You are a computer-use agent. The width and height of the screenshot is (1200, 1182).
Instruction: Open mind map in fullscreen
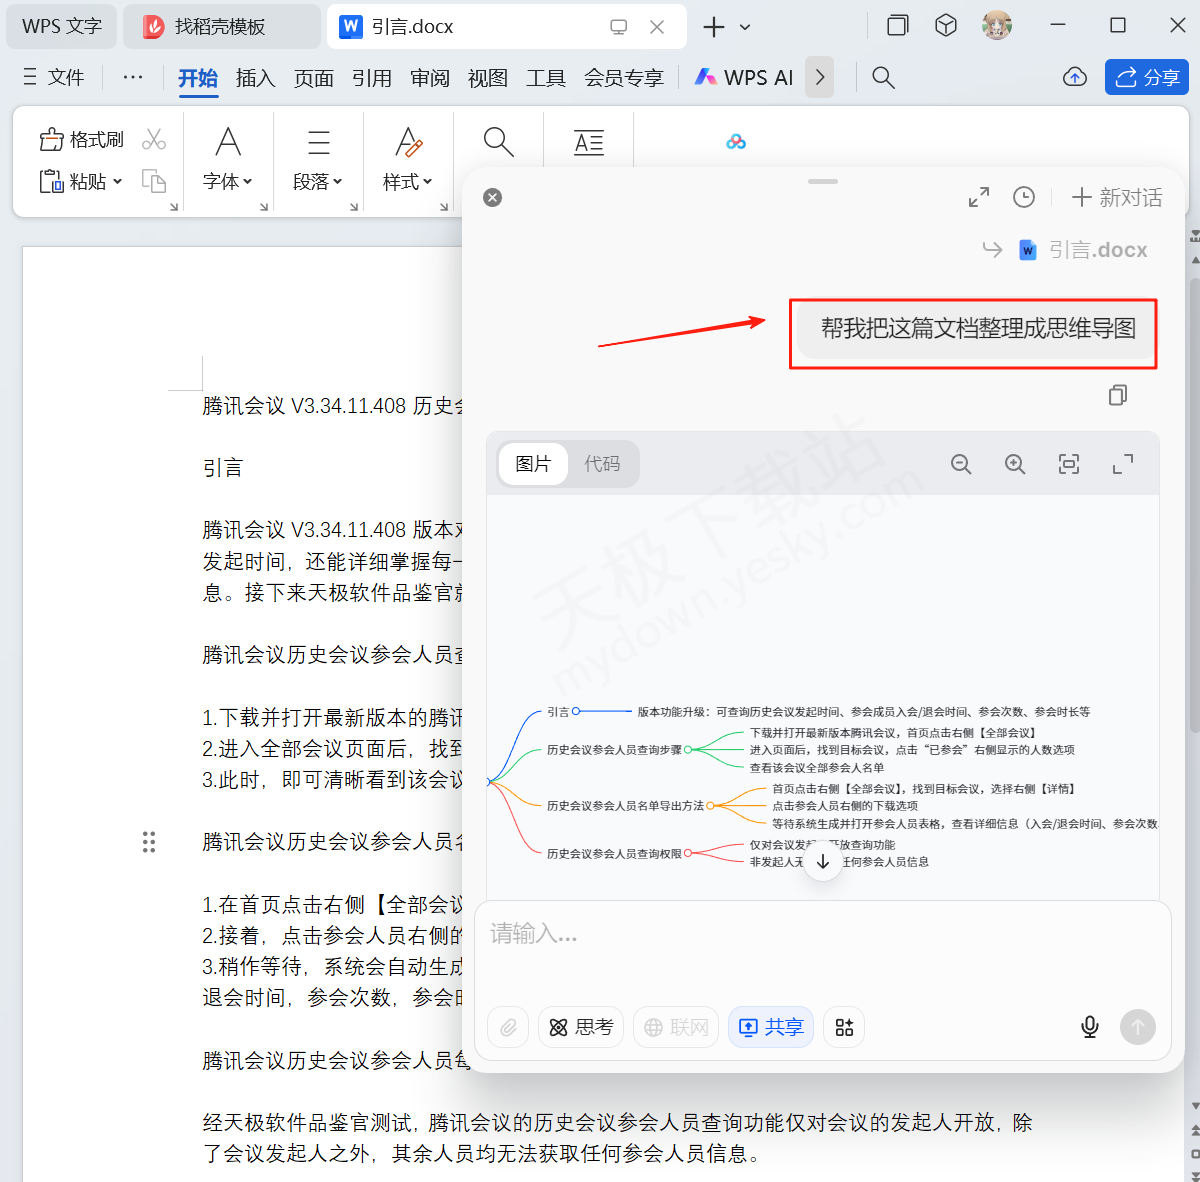[x=1123, y=464]
